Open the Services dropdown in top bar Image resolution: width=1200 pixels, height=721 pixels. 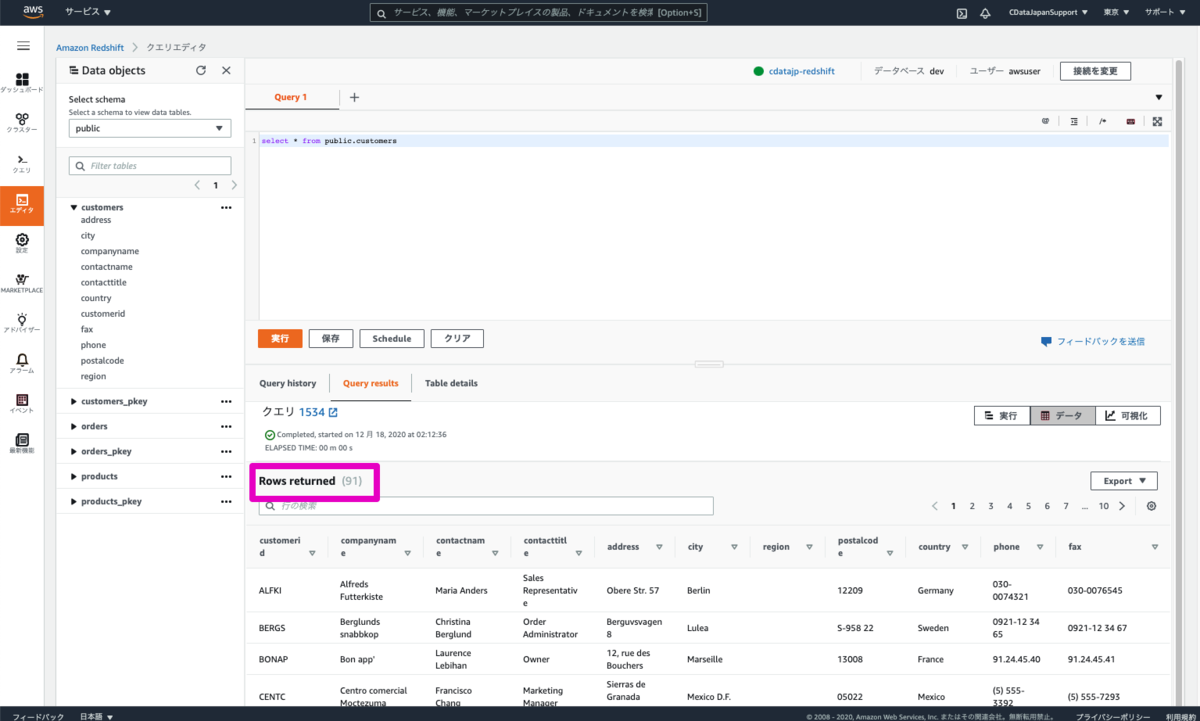88,13
